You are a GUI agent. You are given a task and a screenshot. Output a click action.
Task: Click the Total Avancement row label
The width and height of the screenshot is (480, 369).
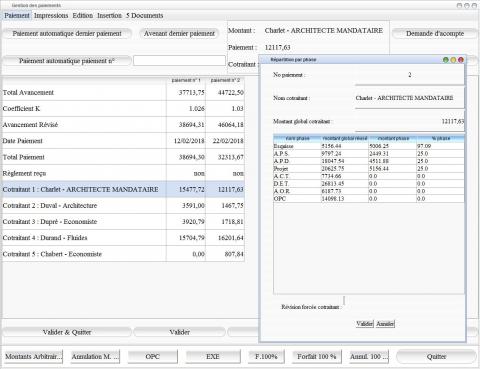pyautogui.click(x=28, y=92)
